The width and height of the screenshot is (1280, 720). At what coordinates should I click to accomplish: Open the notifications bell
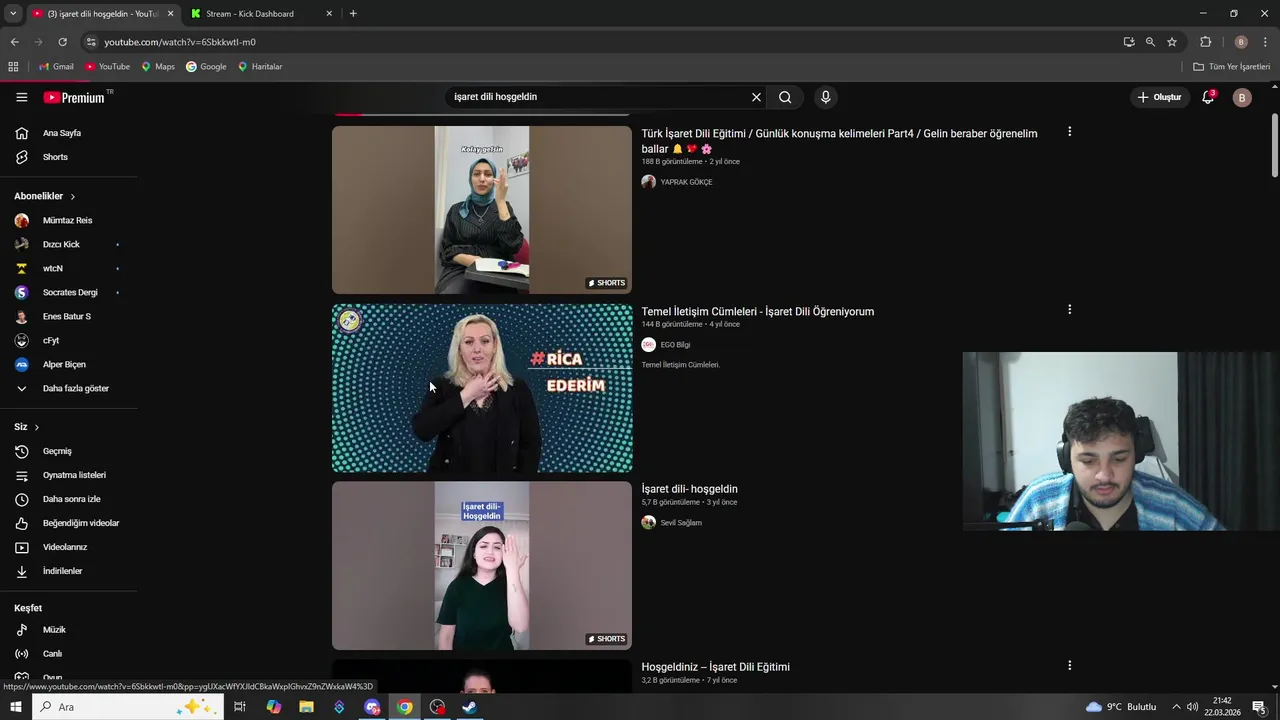(1208, 97)
